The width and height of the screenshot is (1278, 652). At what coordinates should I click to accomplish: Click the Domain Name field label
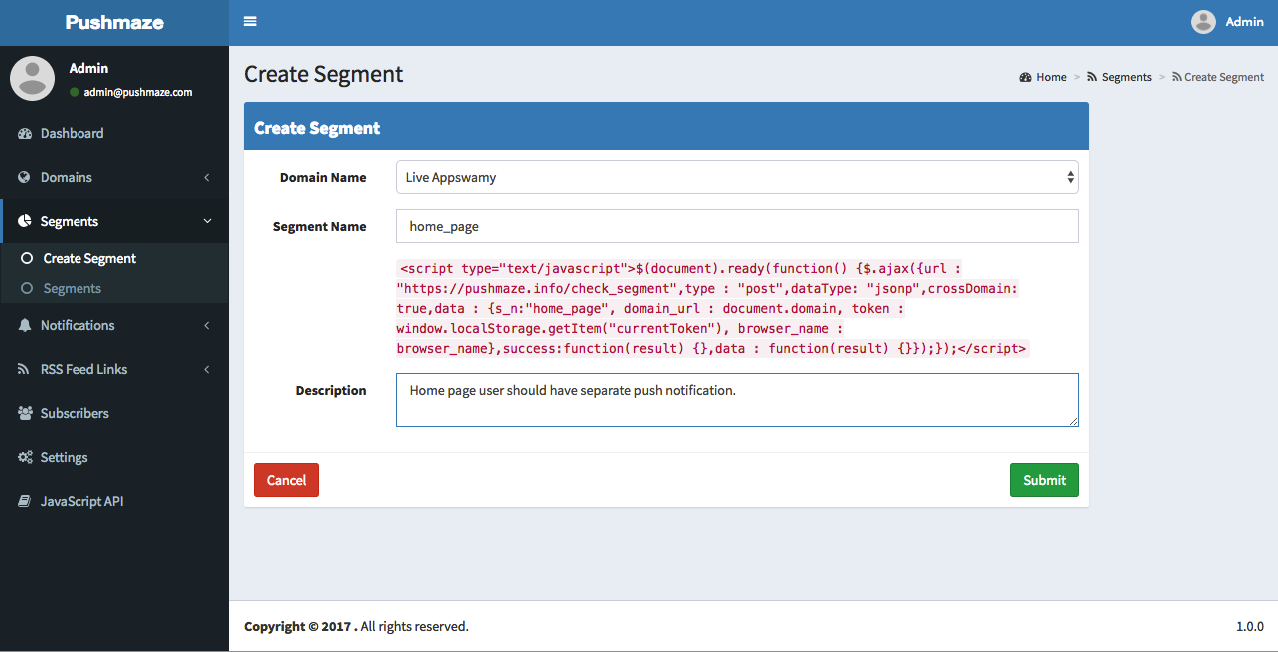point(323,177)
